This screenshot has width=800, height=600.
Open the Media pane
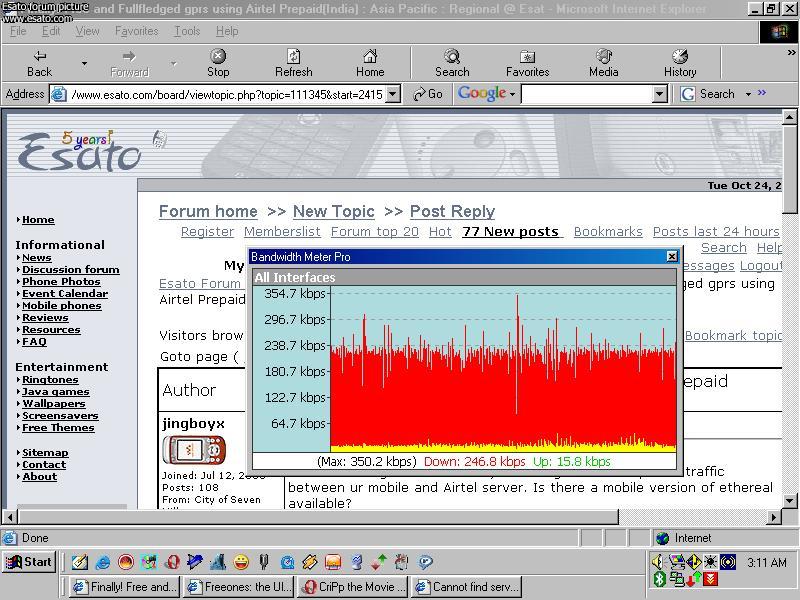[604, 63]
